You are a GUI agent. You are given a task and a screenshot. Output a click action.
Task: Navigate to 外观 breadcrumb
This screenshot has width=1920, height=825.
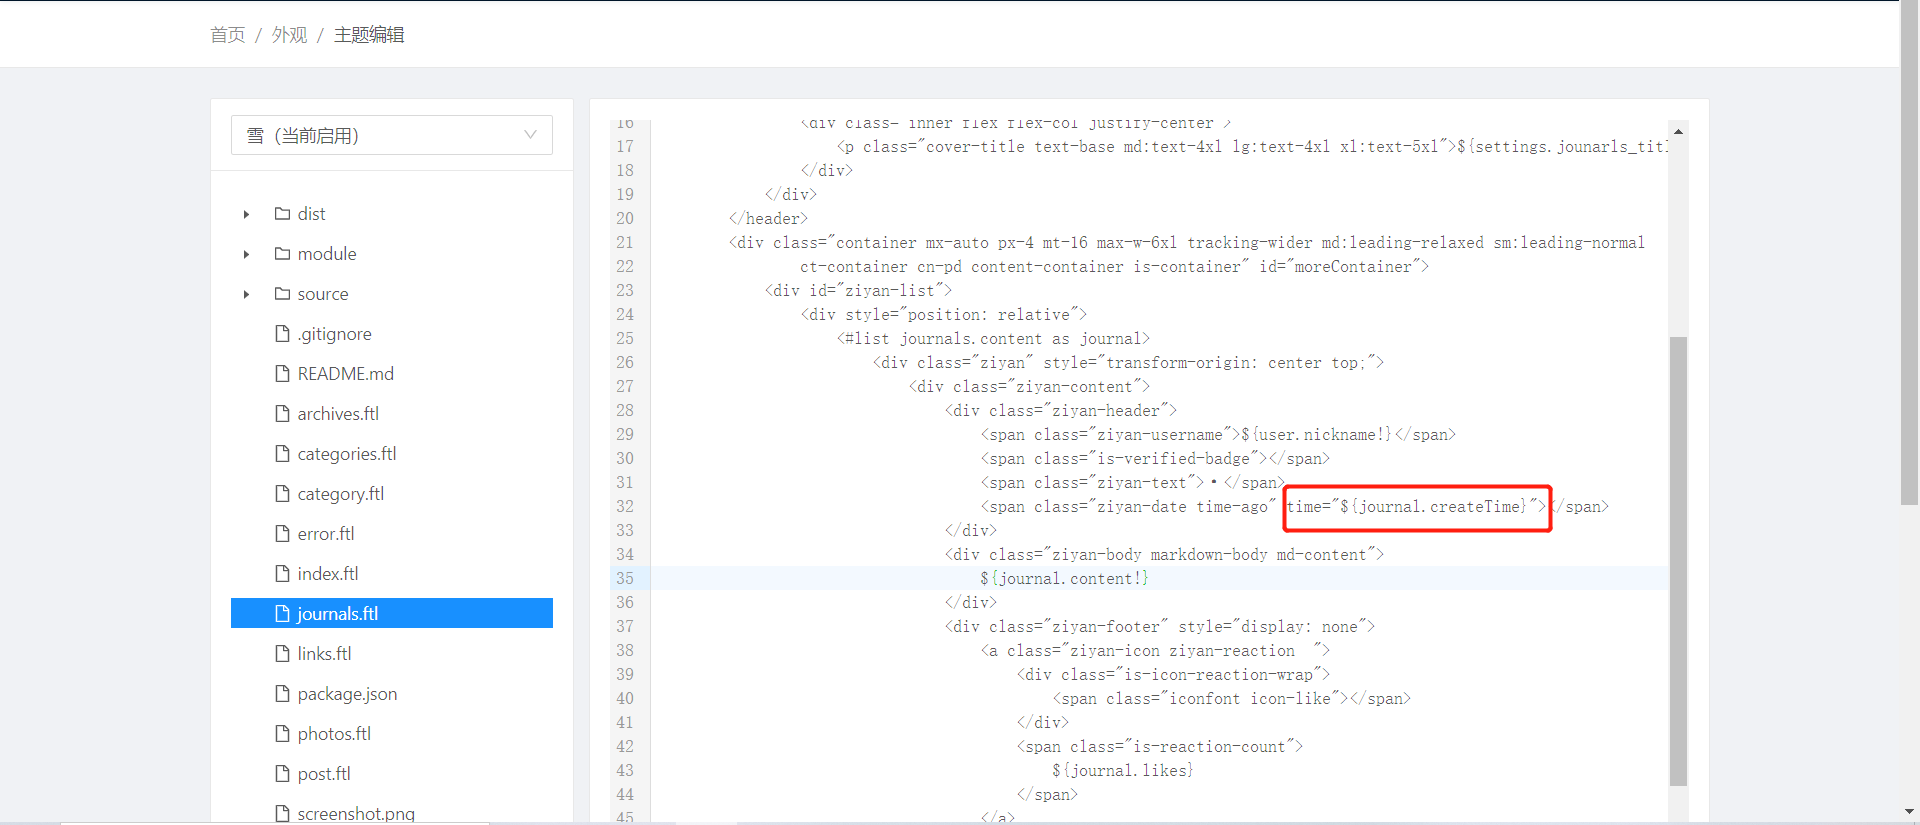pyautogui.click(x=289, y=35)
